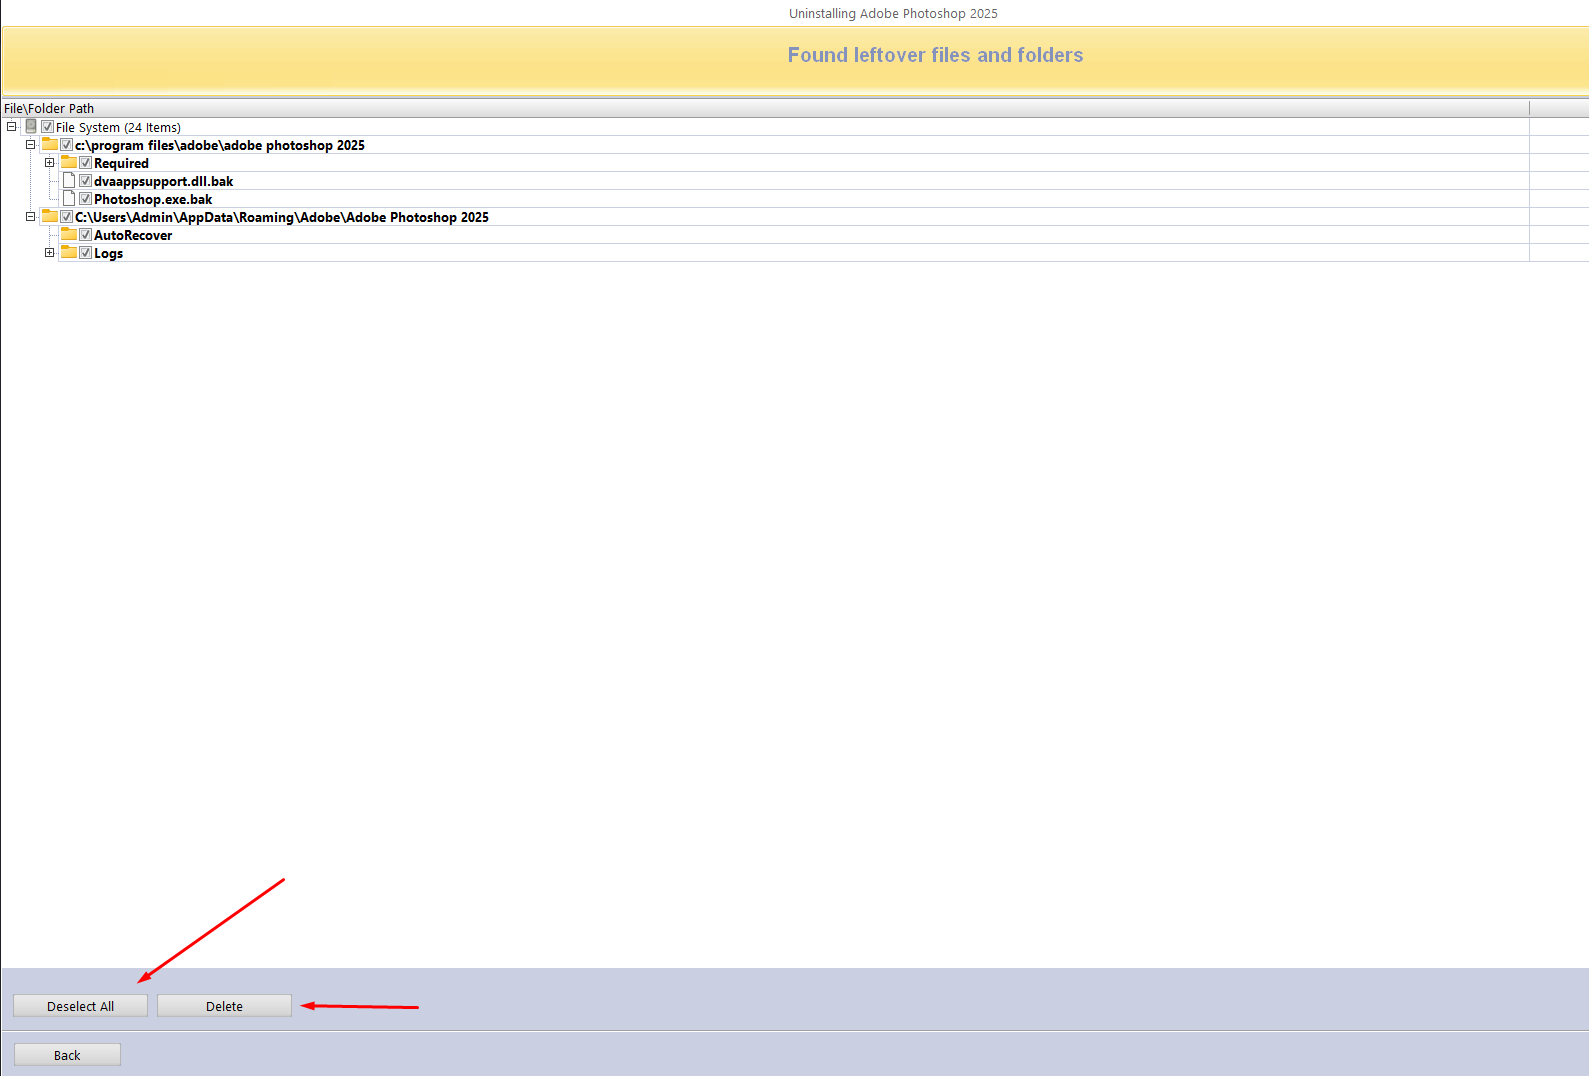Untick the dvaappsupport.dll.bak checkbox
This screenshot has height=1076, width=1589.
(86, 181)
